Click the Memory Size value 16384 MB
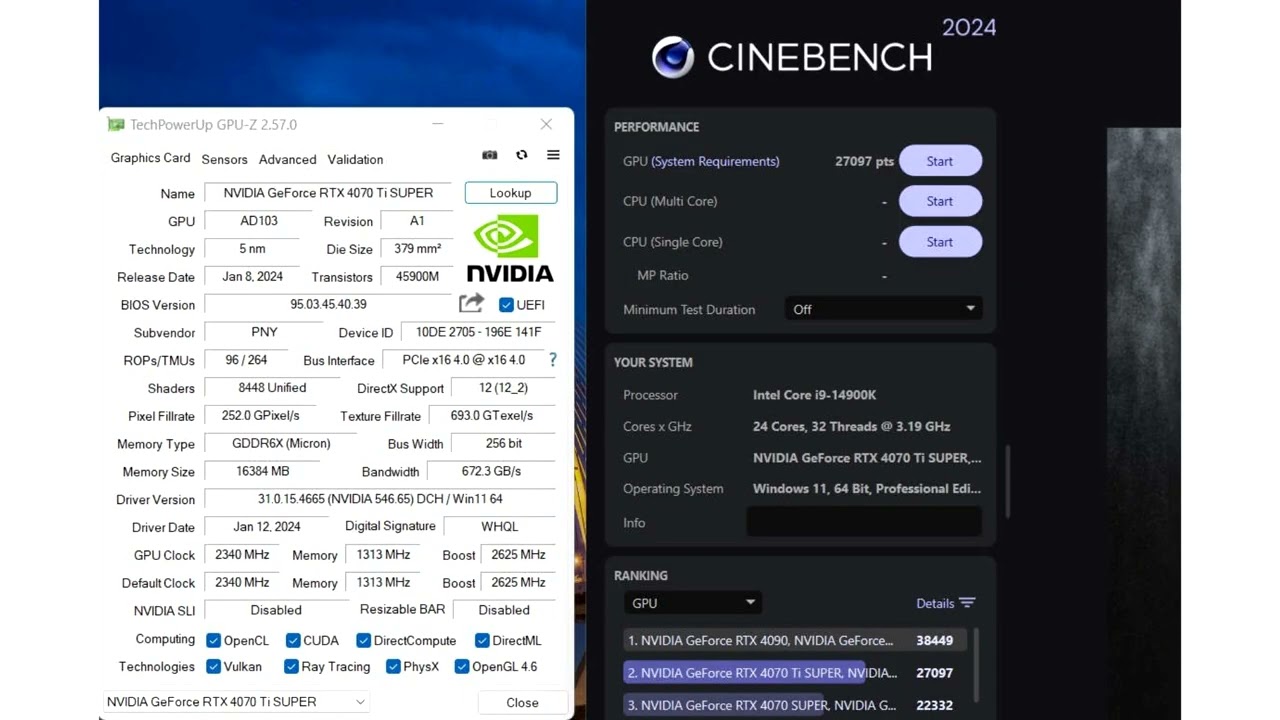This screenshot has height=720, width=1280. 262,471
